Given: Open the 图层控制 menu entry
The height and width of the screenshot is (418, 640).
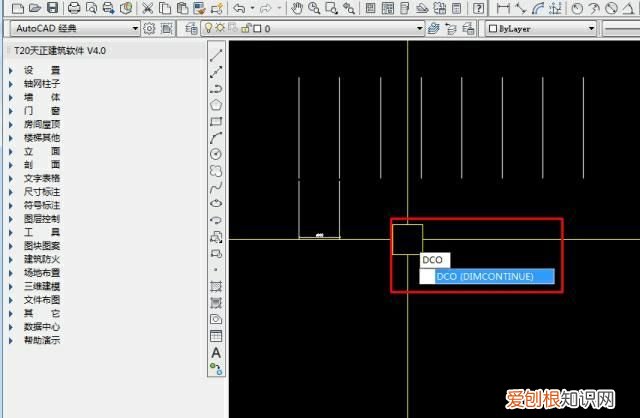Looking at the screenshot, I should coord(41,218).
